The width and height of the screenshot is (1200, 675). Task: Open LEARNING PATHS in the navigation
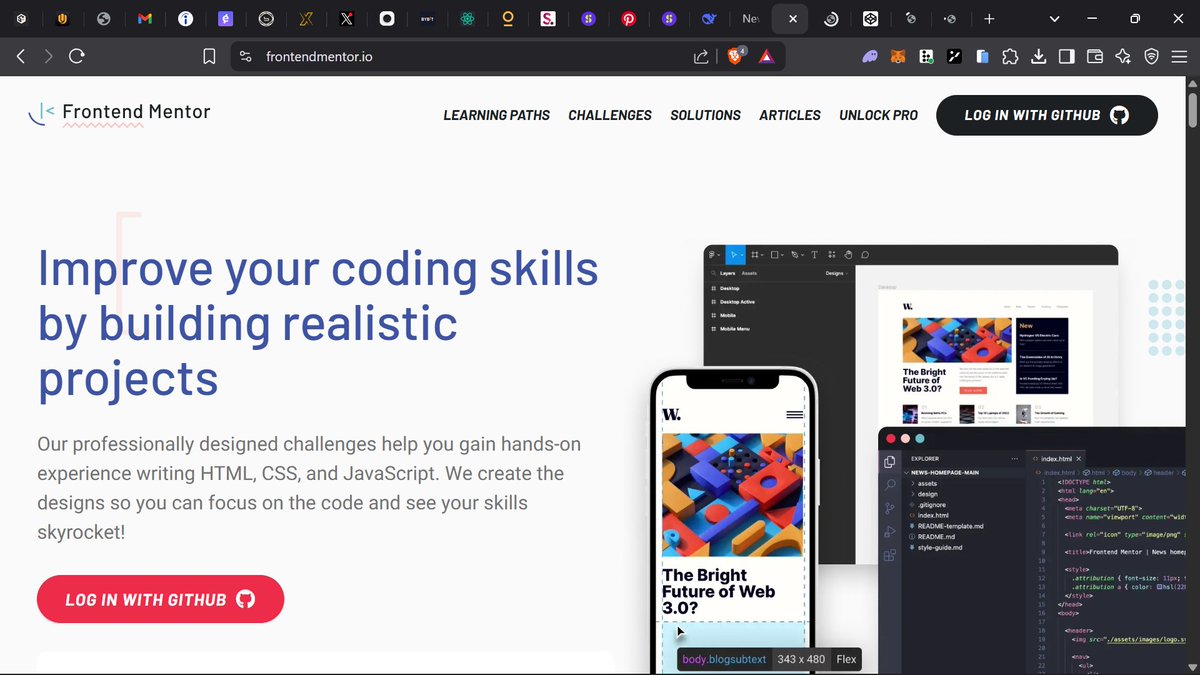click(497, 115)
